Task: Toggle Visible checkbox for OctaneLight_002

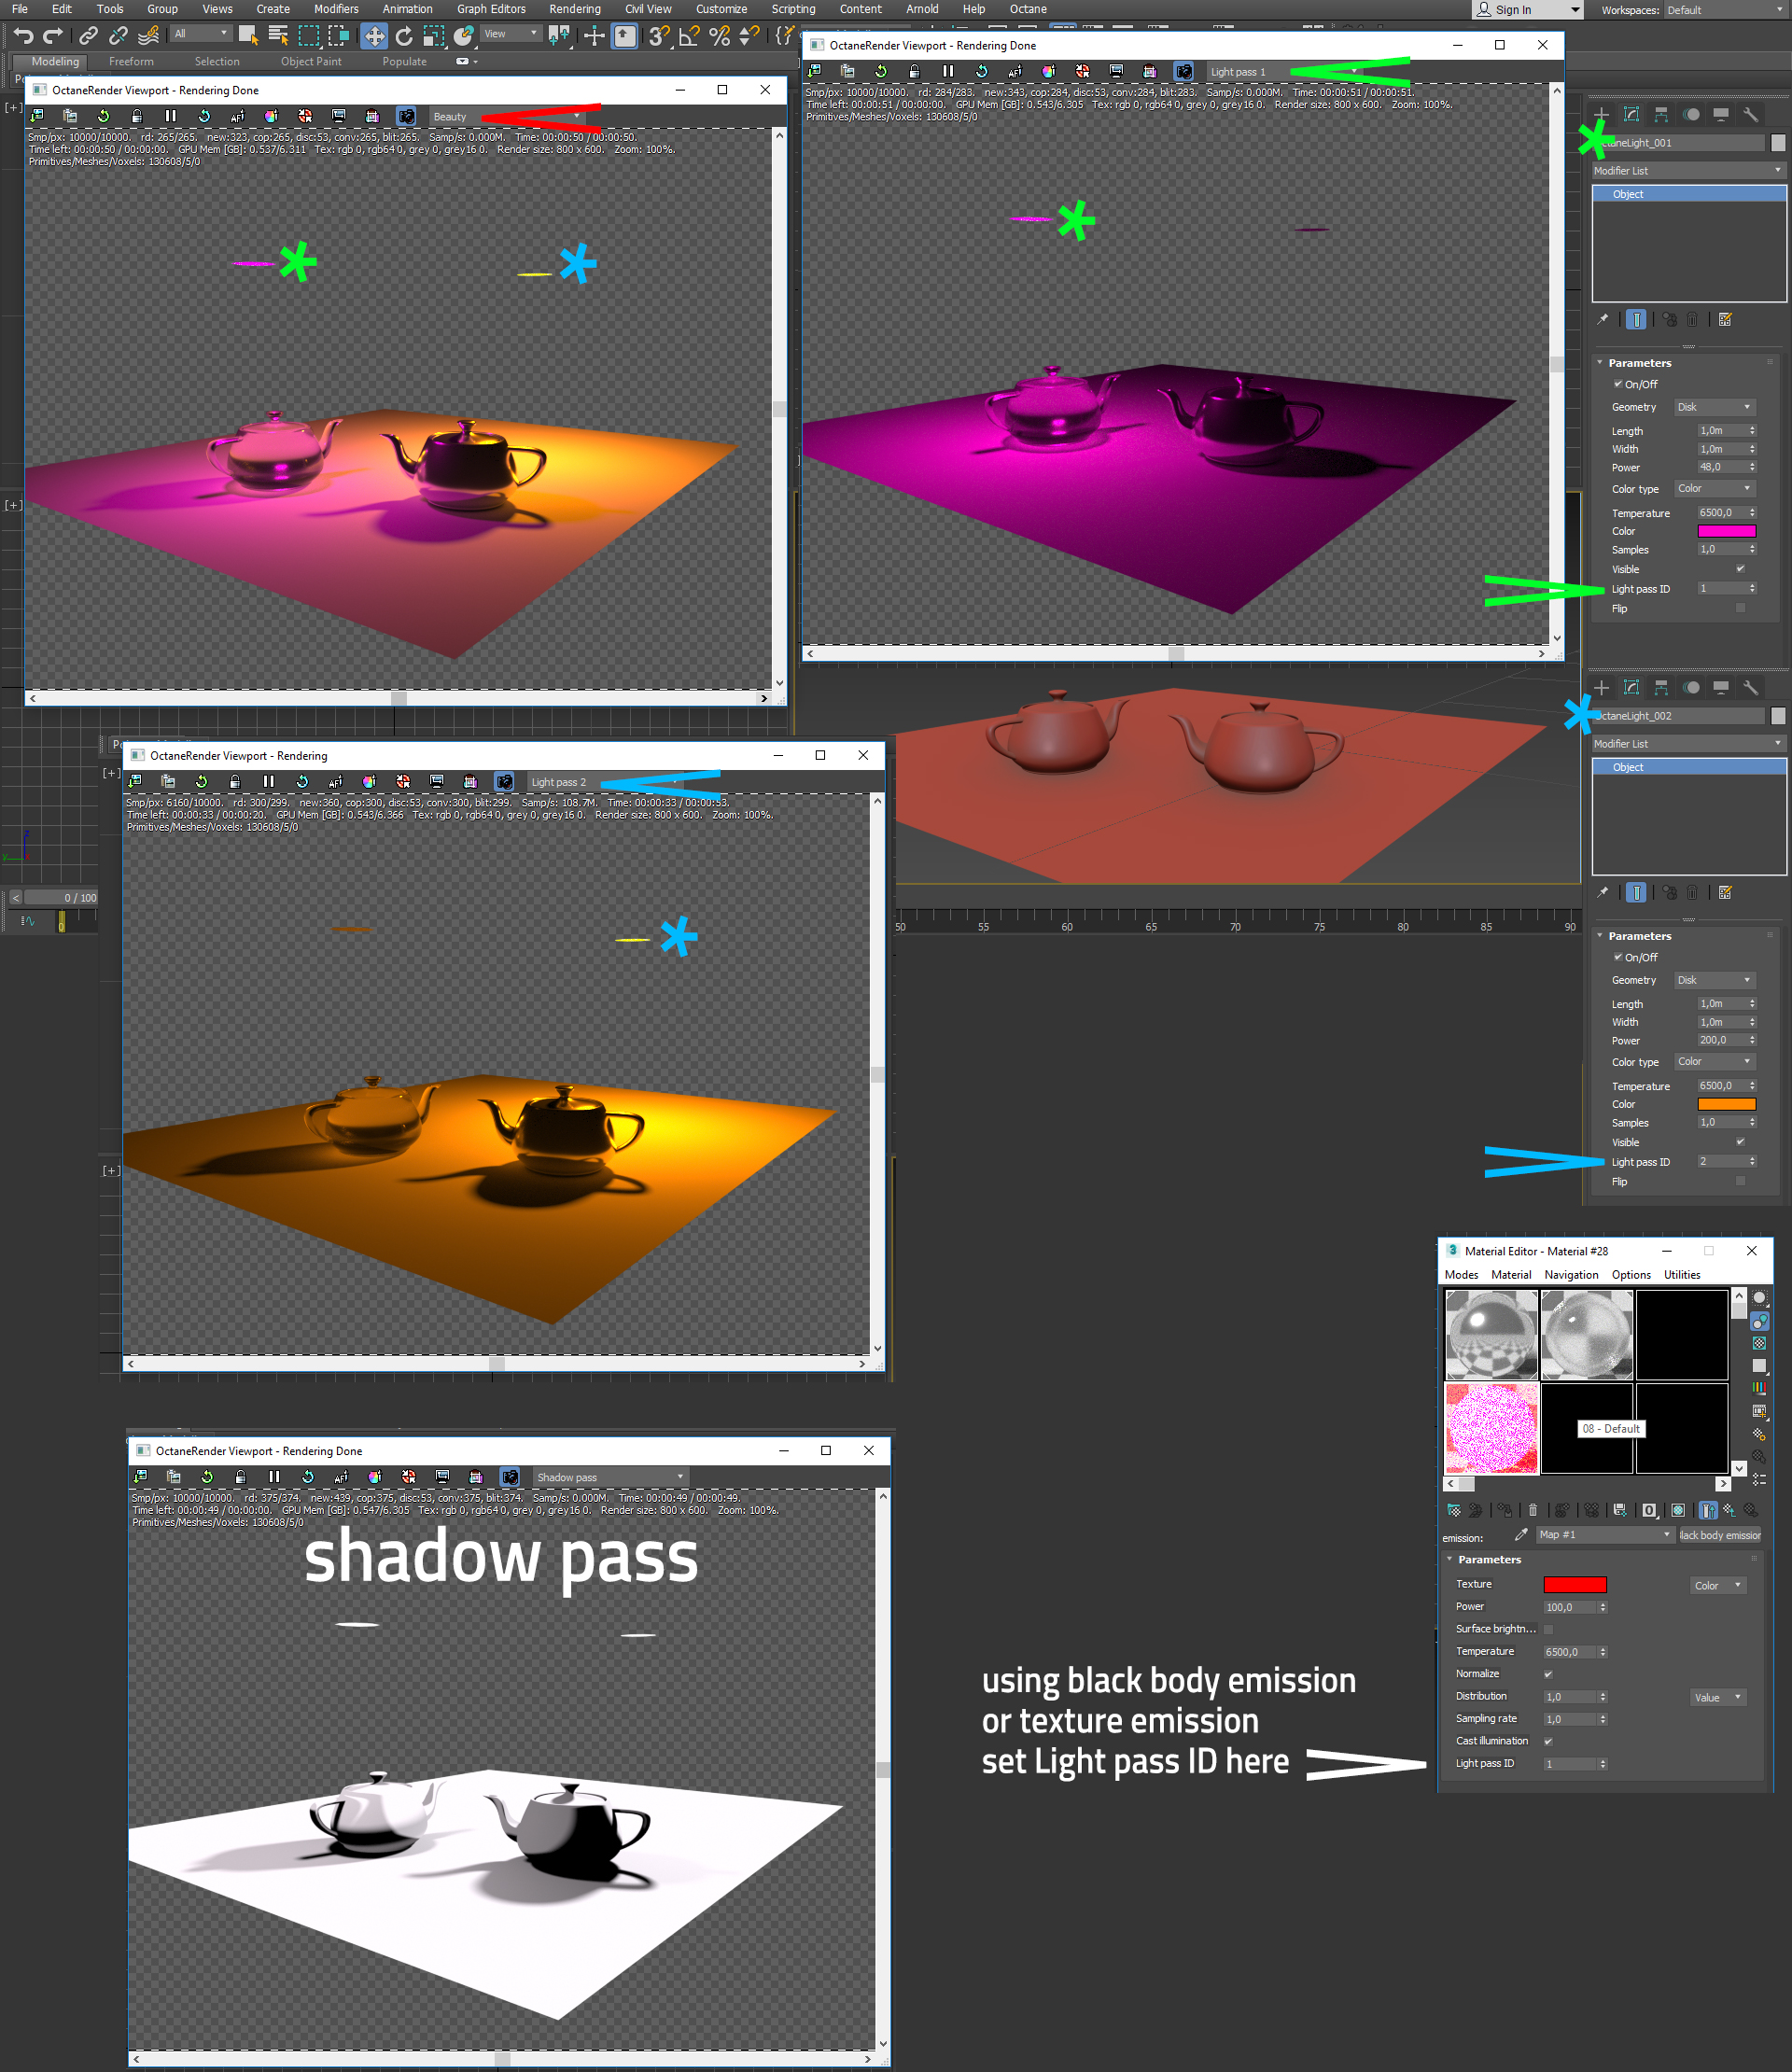Action: [1740, 1142]
